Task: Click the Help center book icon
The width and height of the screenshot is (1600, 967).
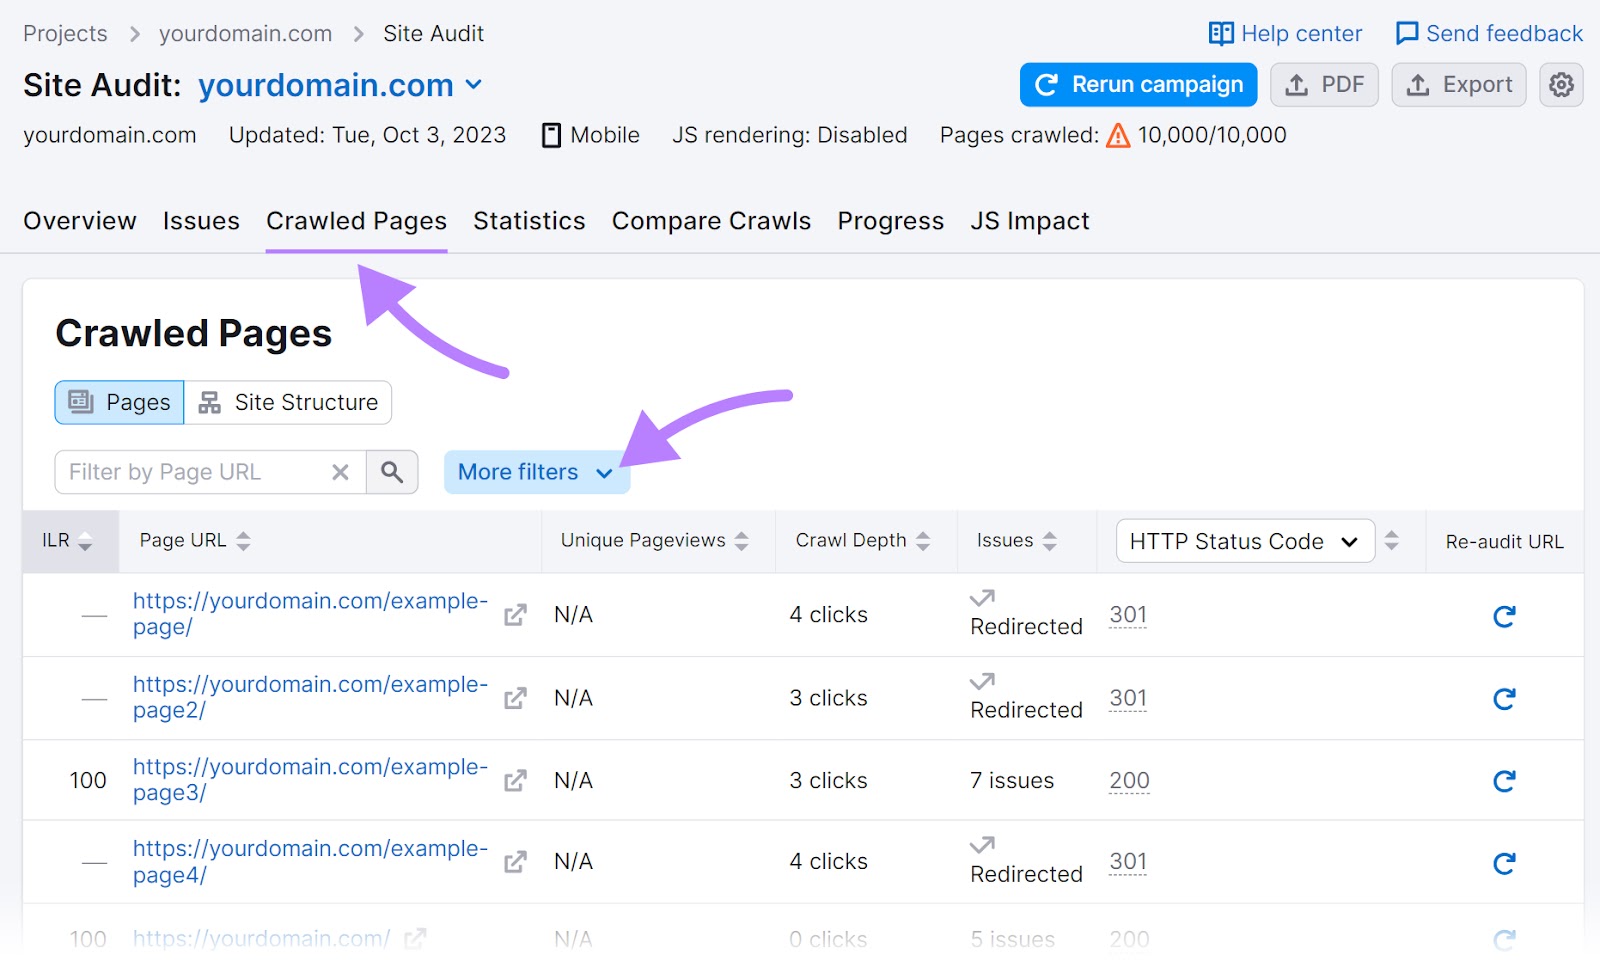Action: tap(1221, 33)
